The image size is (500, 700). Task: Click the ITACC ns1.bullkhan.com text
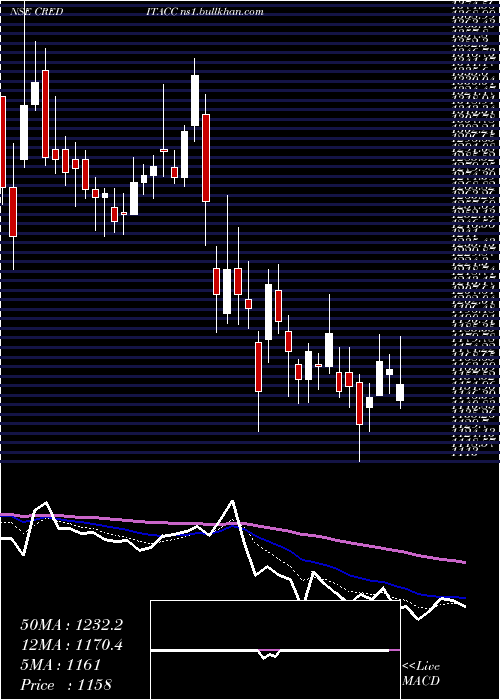click(x=204, y=12)
